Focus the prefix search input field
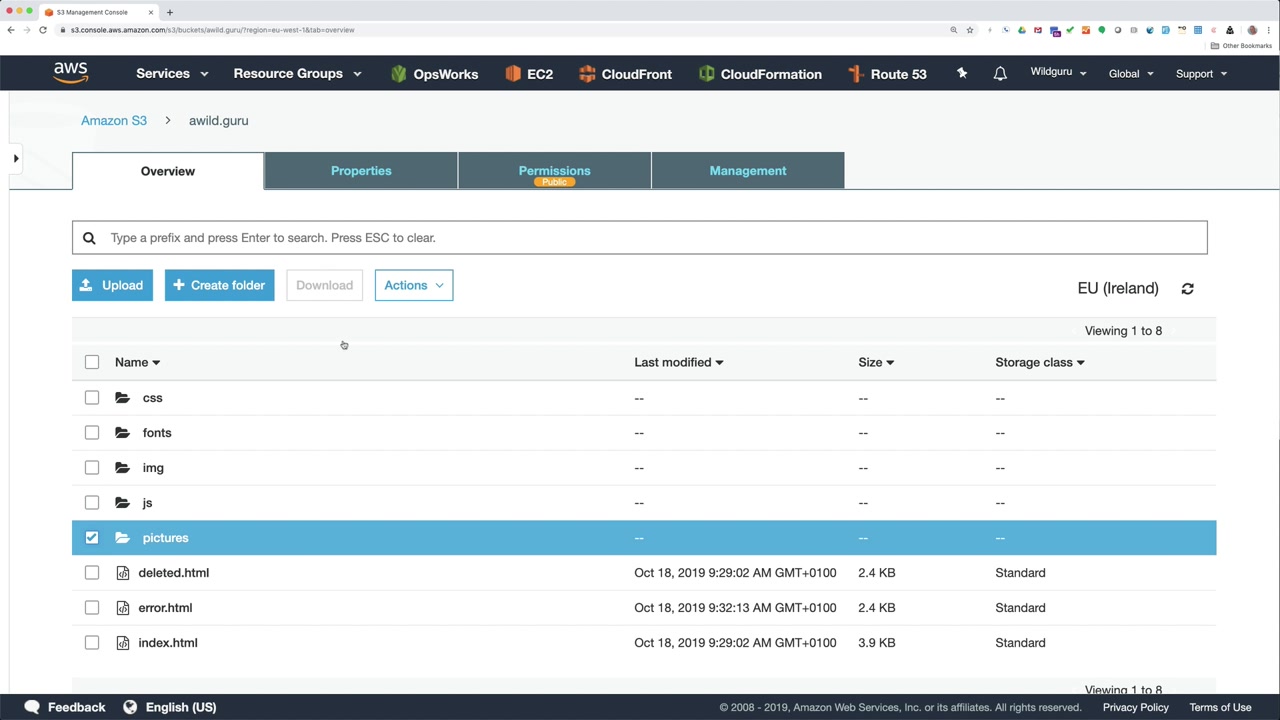The width and height of the screenshot is (1280, 720). point(640,238)
